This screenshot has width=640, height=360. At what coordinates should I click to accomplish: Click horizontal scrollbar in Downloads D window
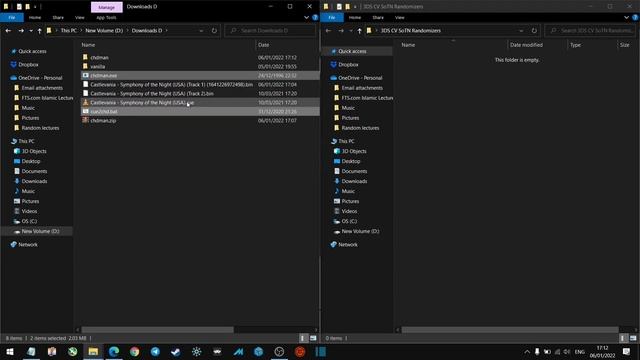[x=157, y=329]
